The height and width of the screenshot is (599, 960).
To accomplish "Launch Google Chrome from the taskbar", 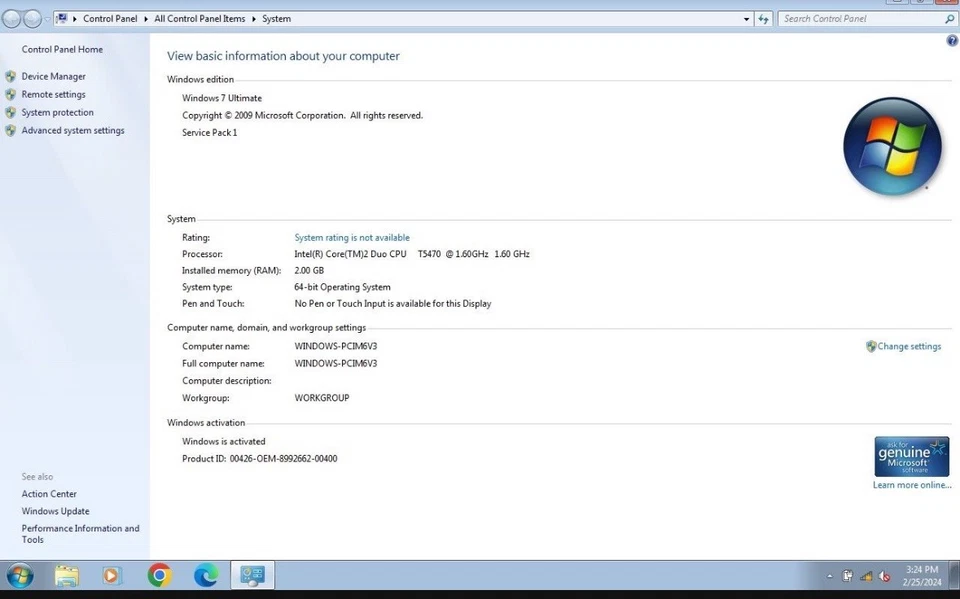I will (159, 576).
